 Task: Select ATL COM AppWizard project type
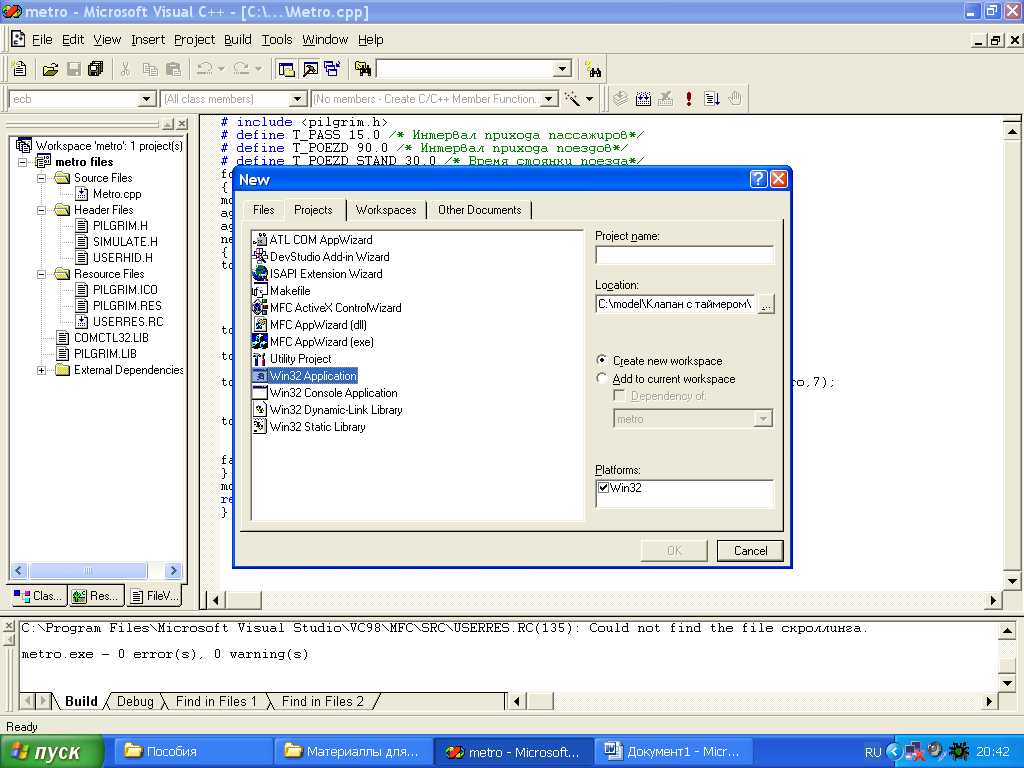click(x=313, y=240)
